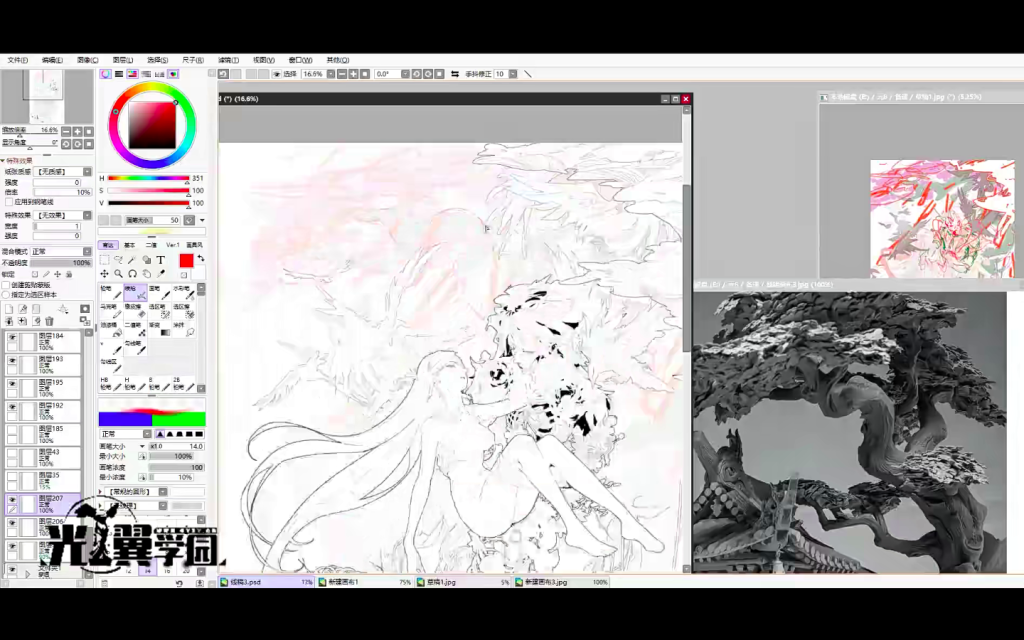Click the red foreground color swatch
The height and width of the screenshot is (640, 1024).
pos(186,261)
